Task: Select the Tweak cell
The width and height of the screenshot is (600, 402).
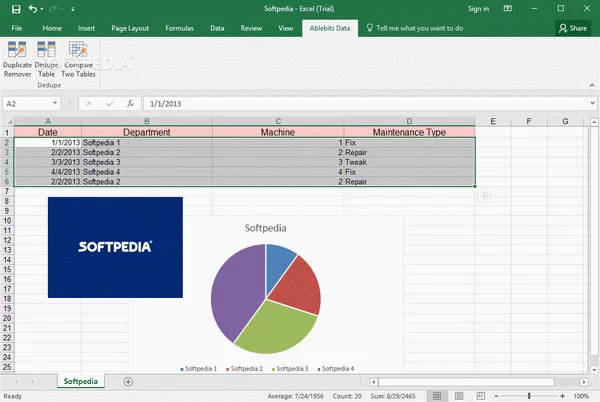Action: 409,162
